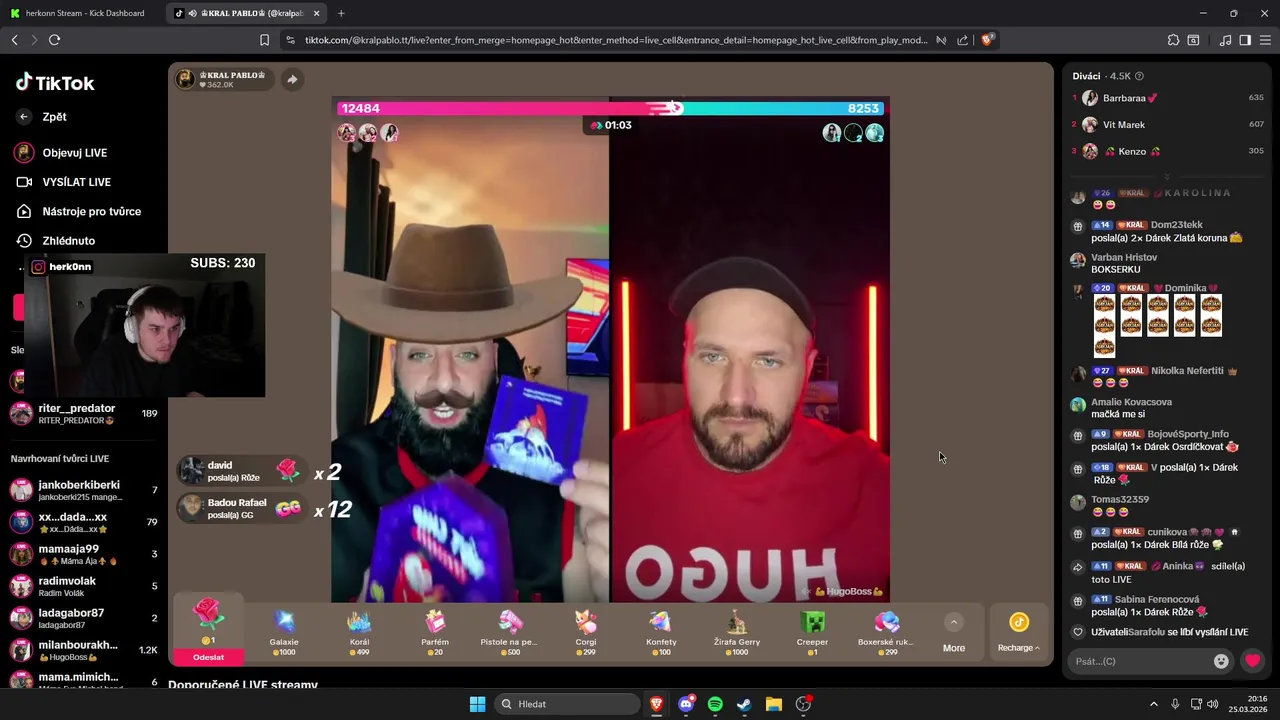The height and width of the screenshot is (720, 1280).
Task: Open Windows Start menu
Action: 477,704
